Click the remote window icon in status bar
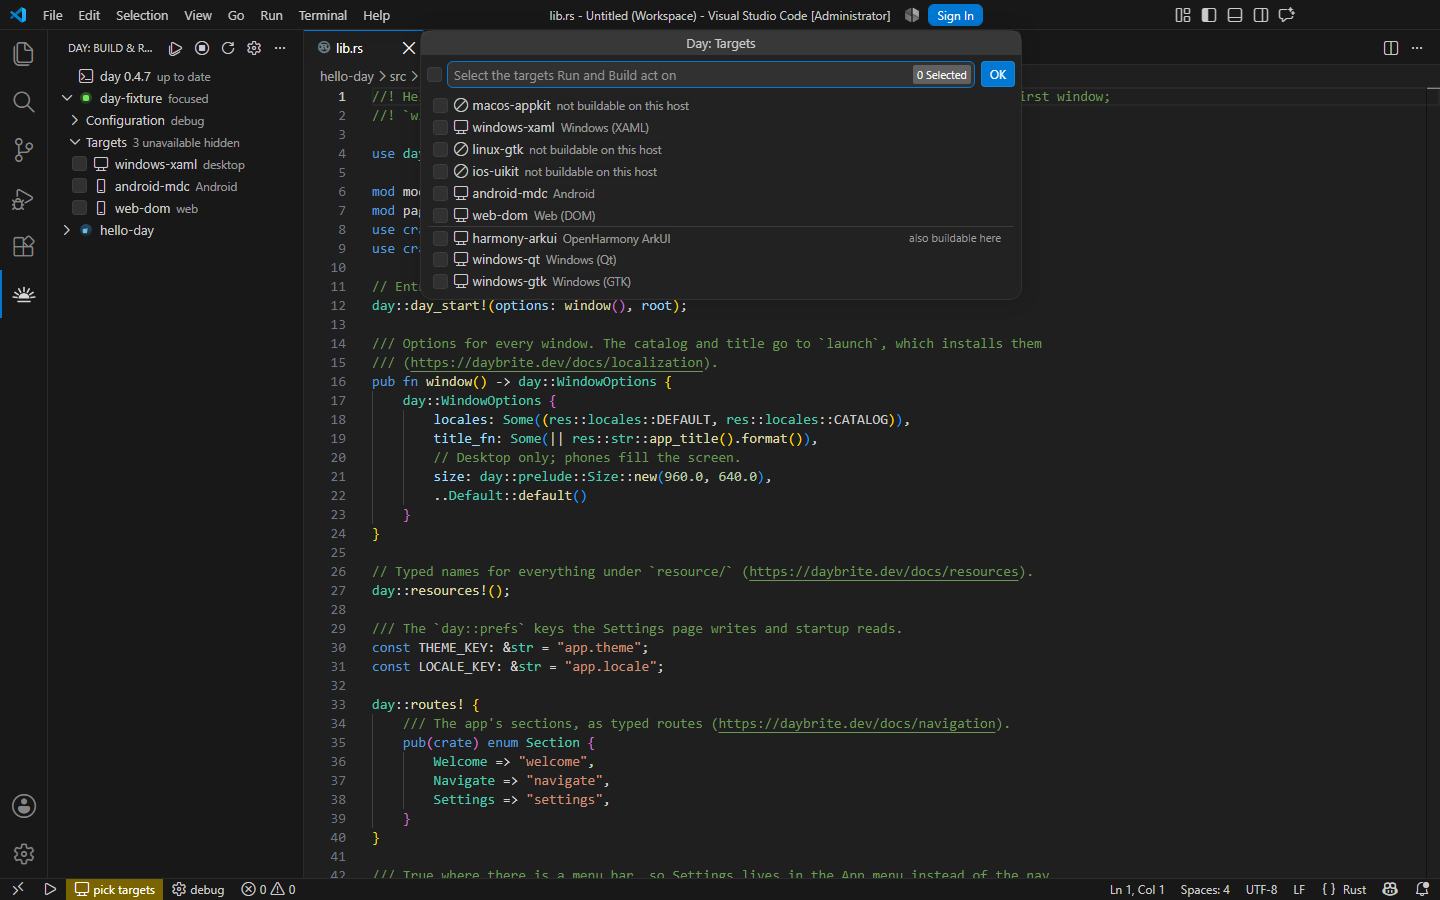Screen dimensions: 1440x900 point(17,889)
